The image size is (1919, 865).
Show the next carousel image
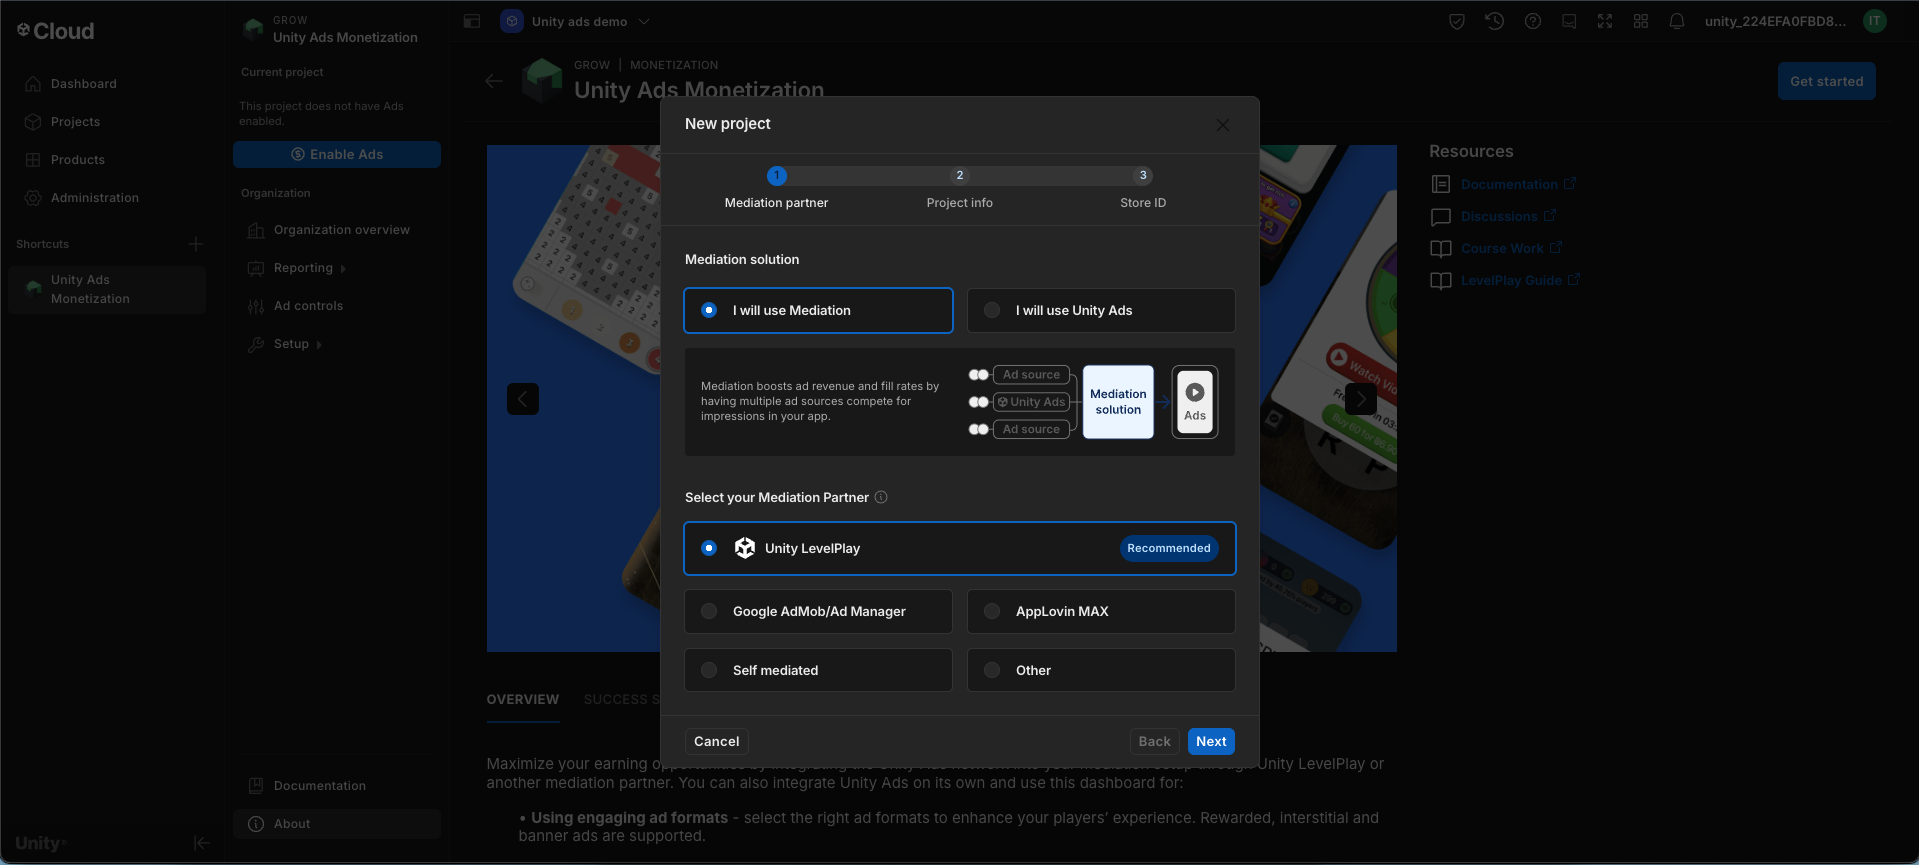pos(1361,399)
